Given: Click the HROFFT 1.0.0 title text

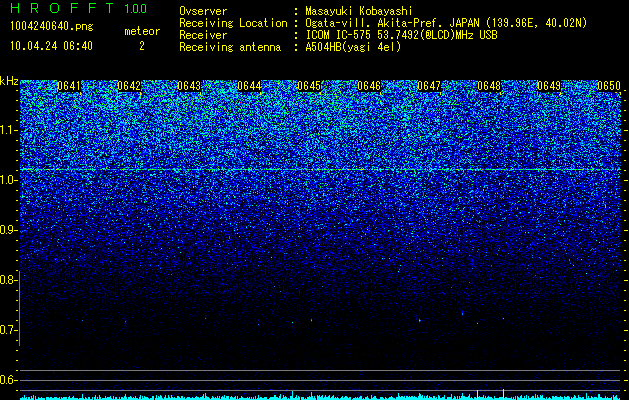Looking at the screenshot, I should 78,8.
